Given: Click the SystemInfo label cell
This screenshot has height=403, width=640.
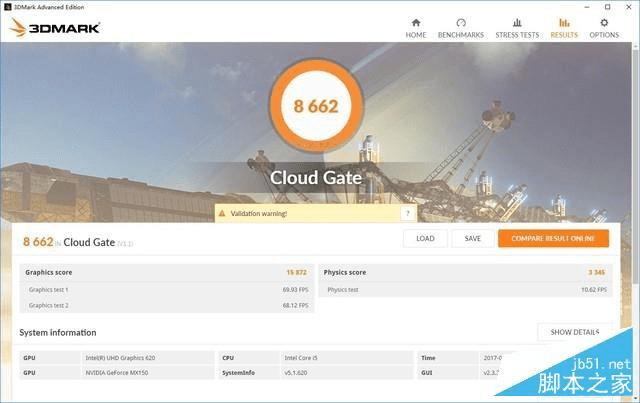Looking at the screenshot, I should pyautogui.click(x=249, y=373).
